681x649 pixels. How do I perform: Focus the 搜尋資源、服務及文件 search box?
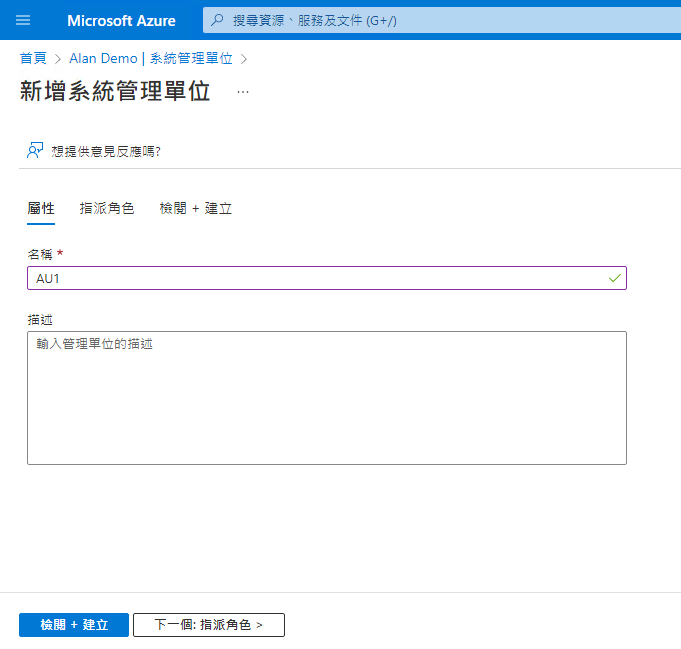(x=442, y=20)
